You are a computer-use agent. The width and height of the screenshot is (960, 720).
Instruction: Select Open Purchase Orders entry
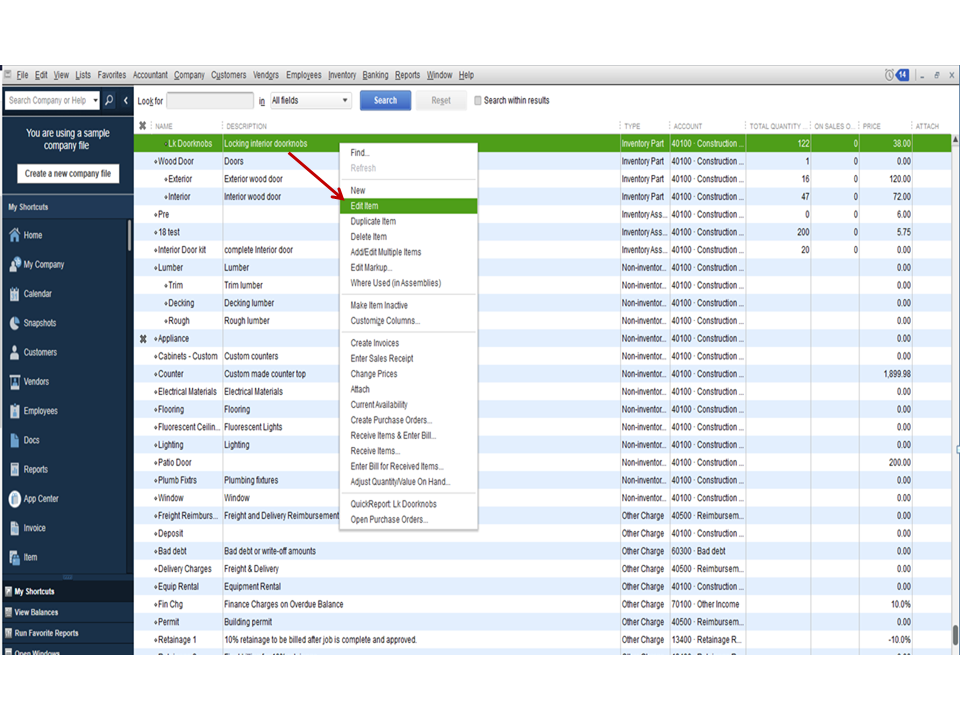point(408,519)
